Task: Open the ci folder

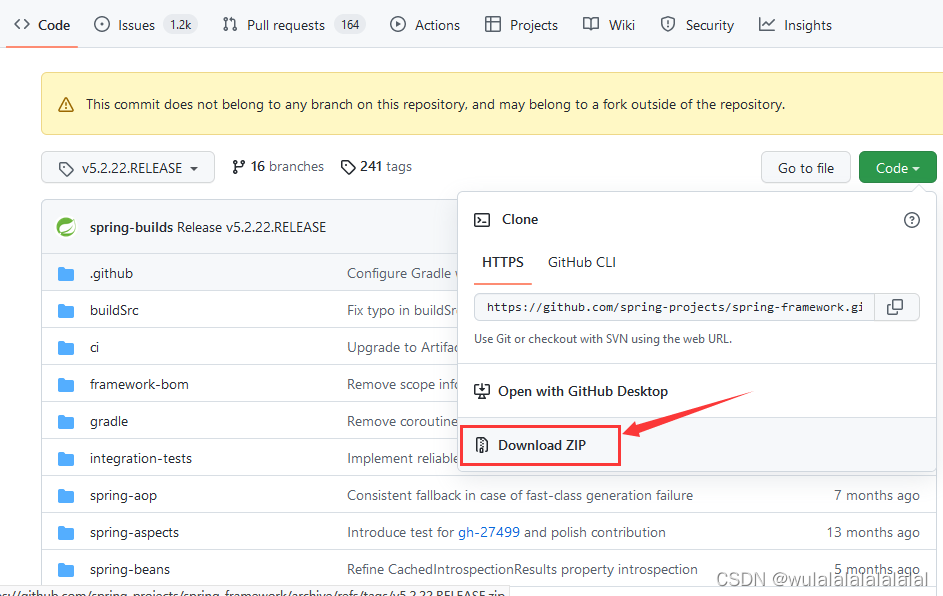Action: pos(94,348)
